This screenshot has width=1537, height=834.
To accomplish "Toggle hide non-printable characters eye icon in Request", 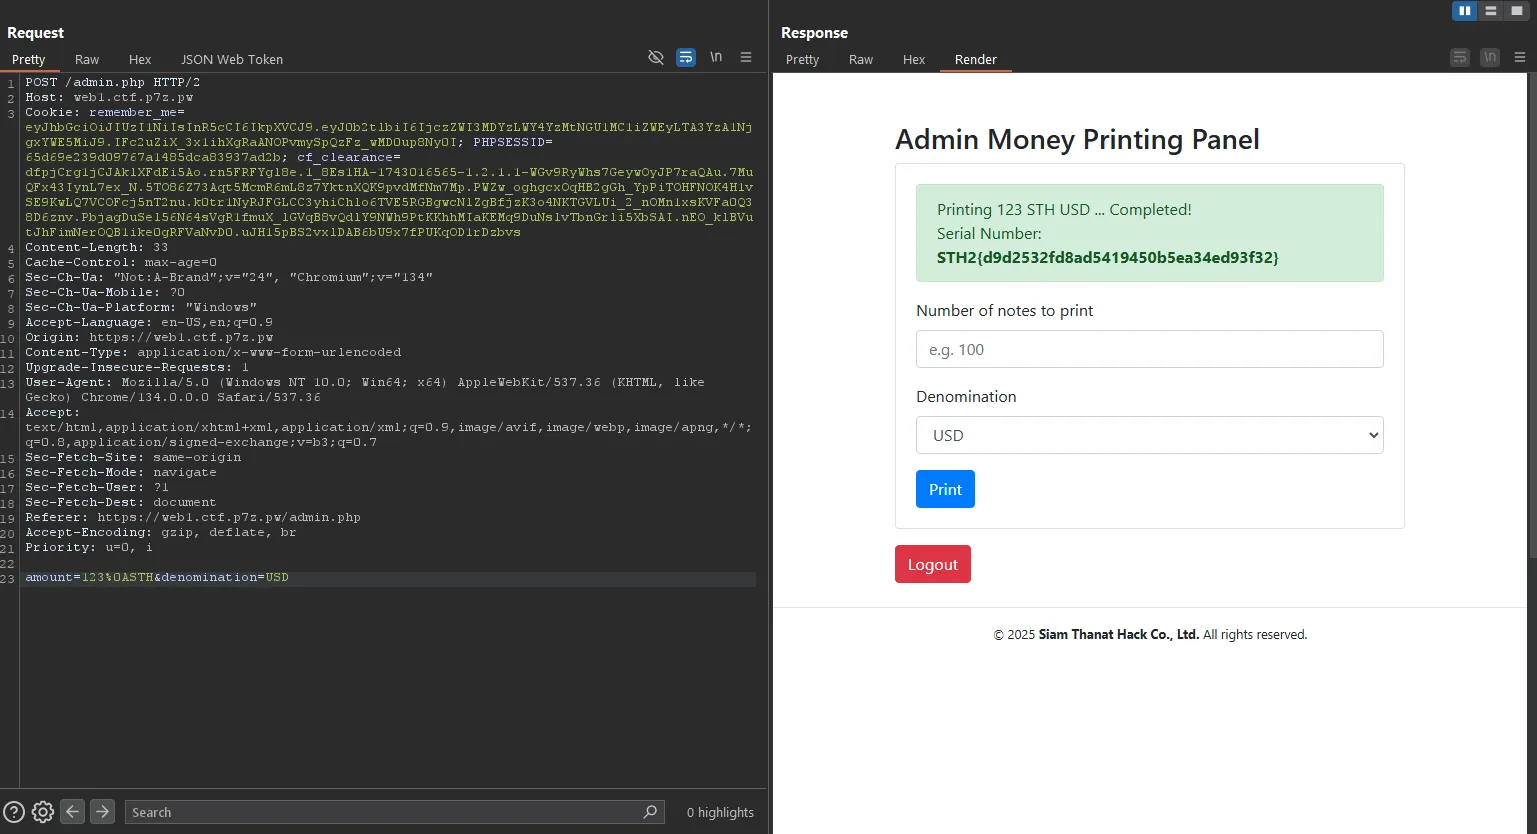I will point(656,58).
